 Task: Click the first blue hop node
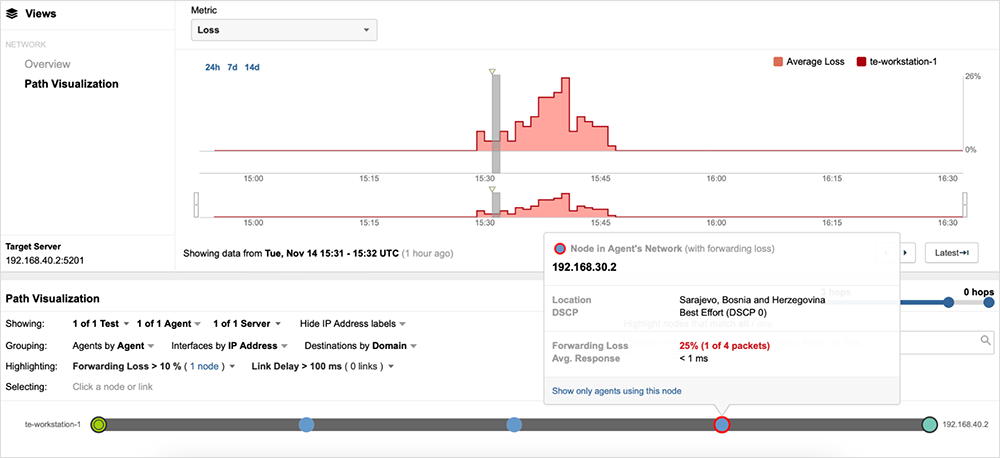tap(307, 425)
